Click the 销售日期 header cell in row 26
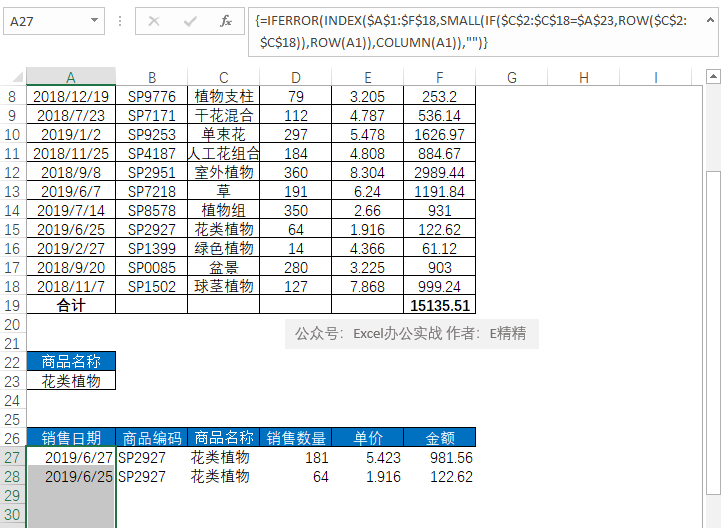This screenshot has height=528, width=723. 70,438
